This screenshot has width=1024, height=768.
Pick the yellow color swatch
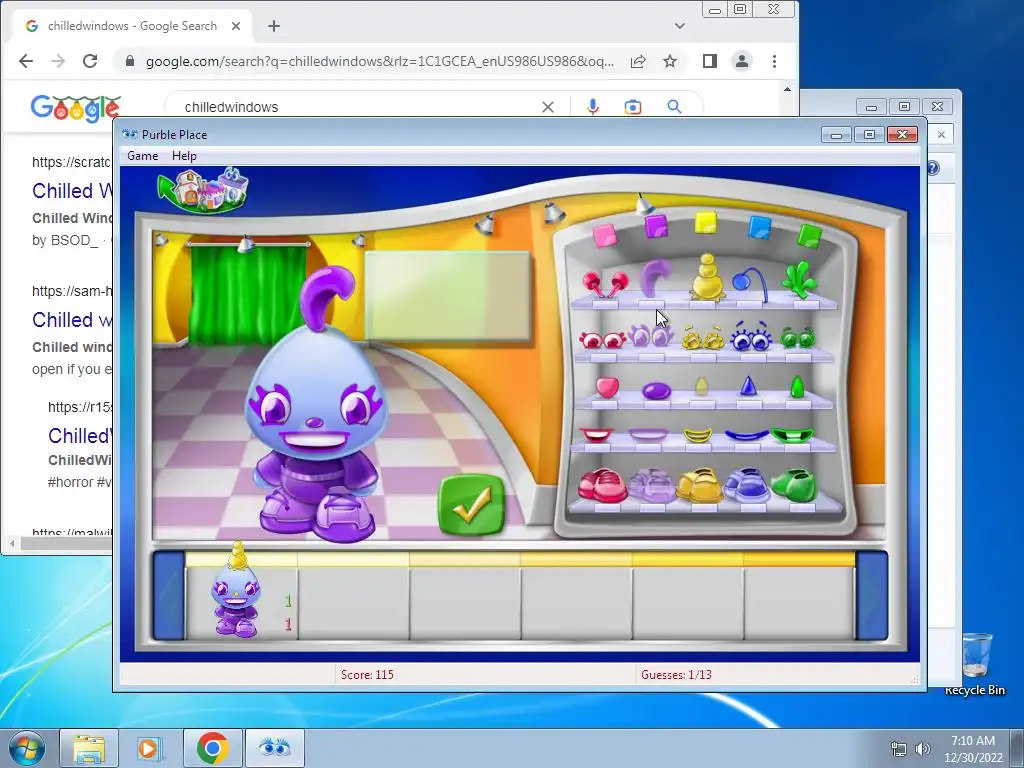(705, 222)
